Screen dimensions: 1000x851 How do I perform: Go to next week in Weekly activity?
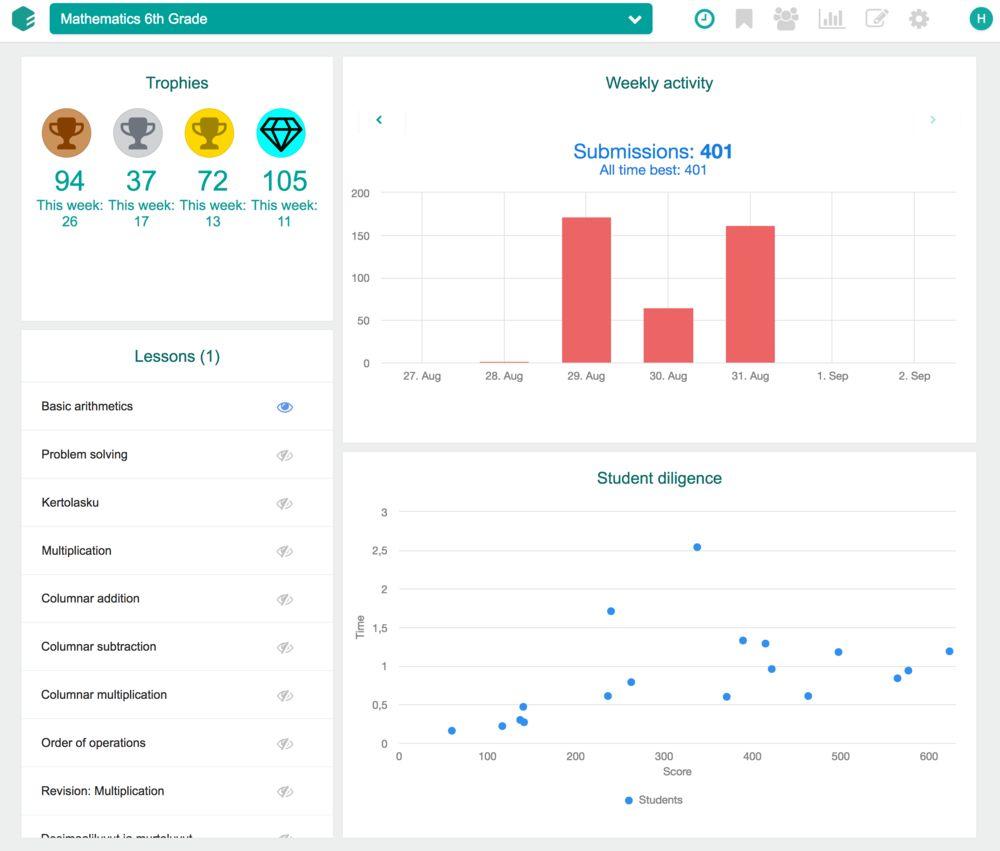pos(932,119)
